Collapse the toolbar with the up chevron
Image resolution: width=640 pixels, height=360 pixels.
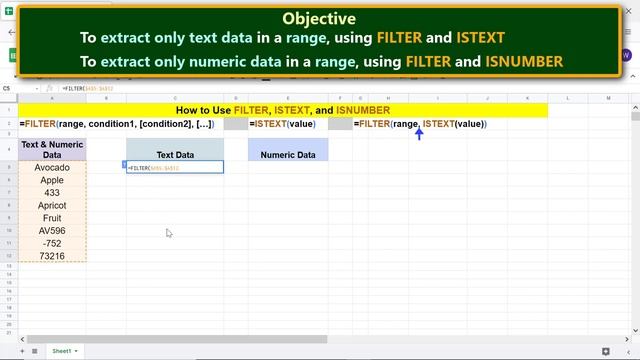click(x=633, y=76)
